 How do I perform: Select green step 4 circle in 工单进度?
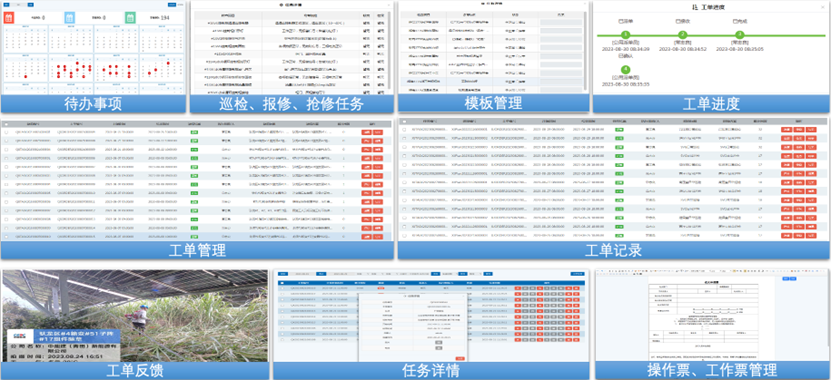tap(626, 69)
